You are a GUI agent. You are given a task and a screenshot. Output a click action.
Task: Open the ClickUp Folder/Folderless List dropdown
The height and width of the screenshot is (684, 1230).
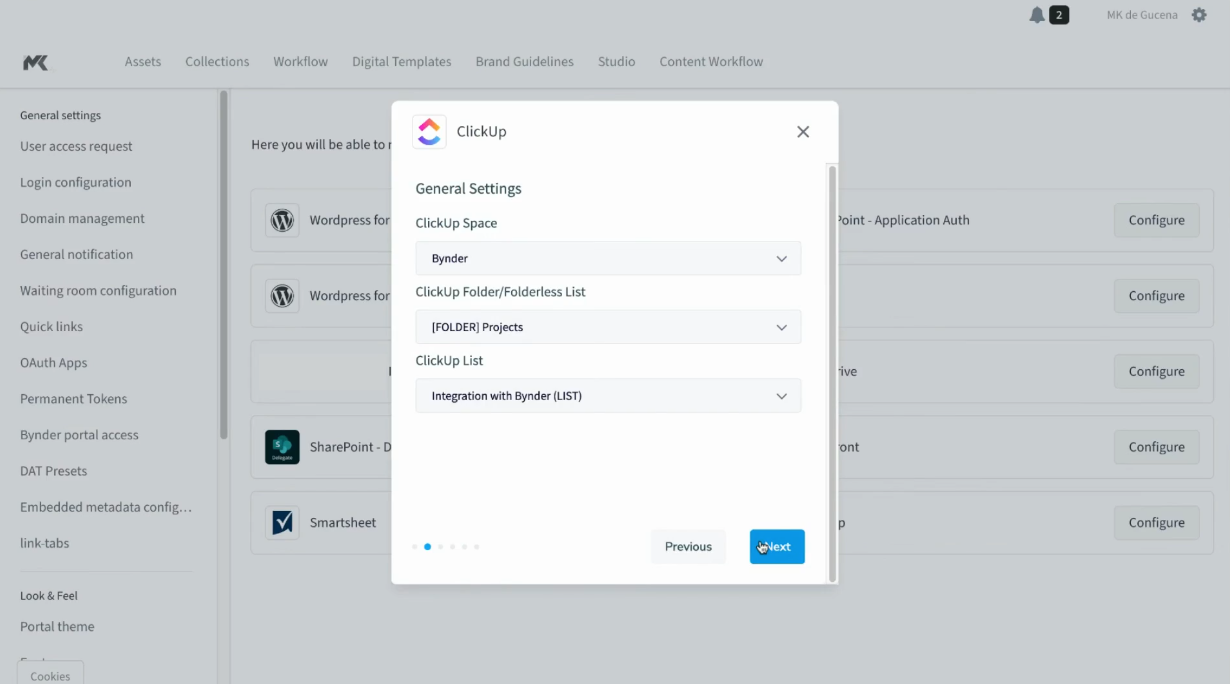point(608,327)
